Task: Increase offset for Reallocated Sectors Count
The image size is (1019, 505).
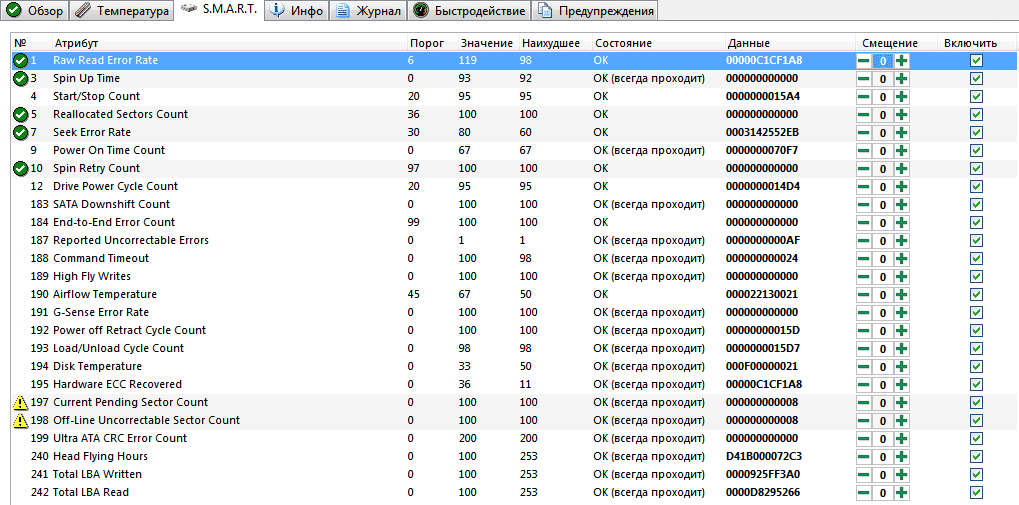Action: click(x=902, y=115)
